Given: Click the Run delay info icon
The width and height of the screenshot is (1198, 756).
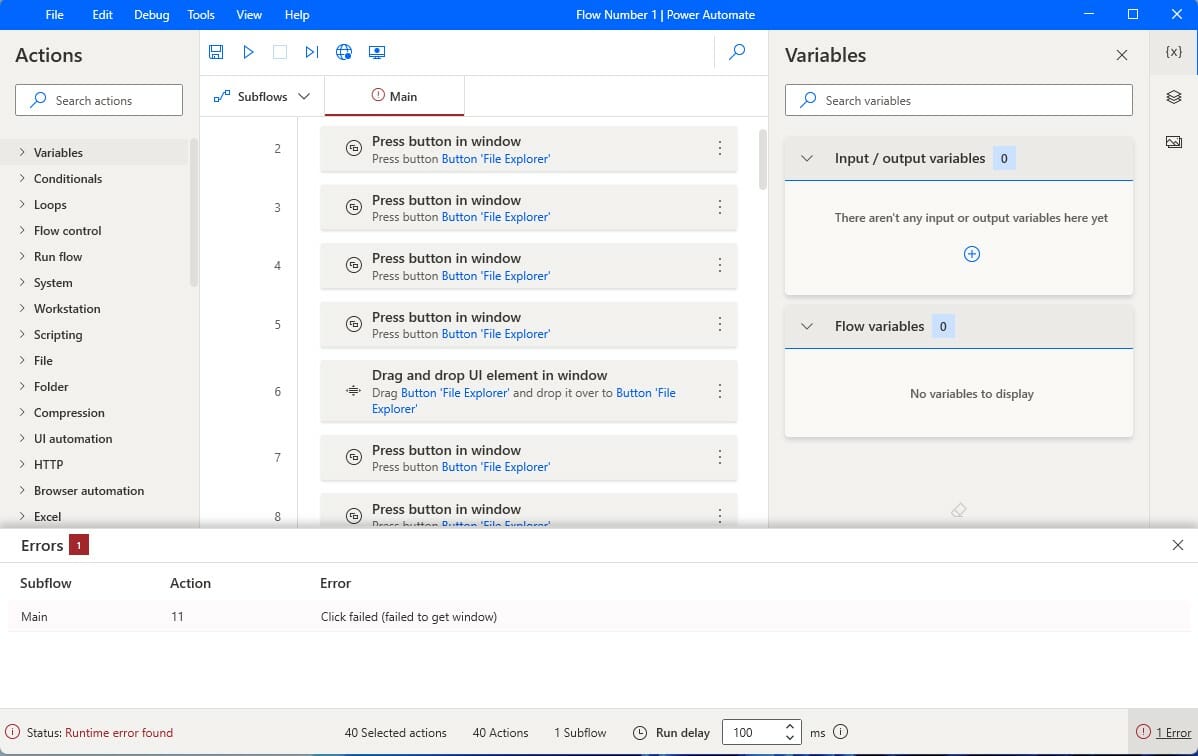Looking at the screenshot, I should (840, 732).
